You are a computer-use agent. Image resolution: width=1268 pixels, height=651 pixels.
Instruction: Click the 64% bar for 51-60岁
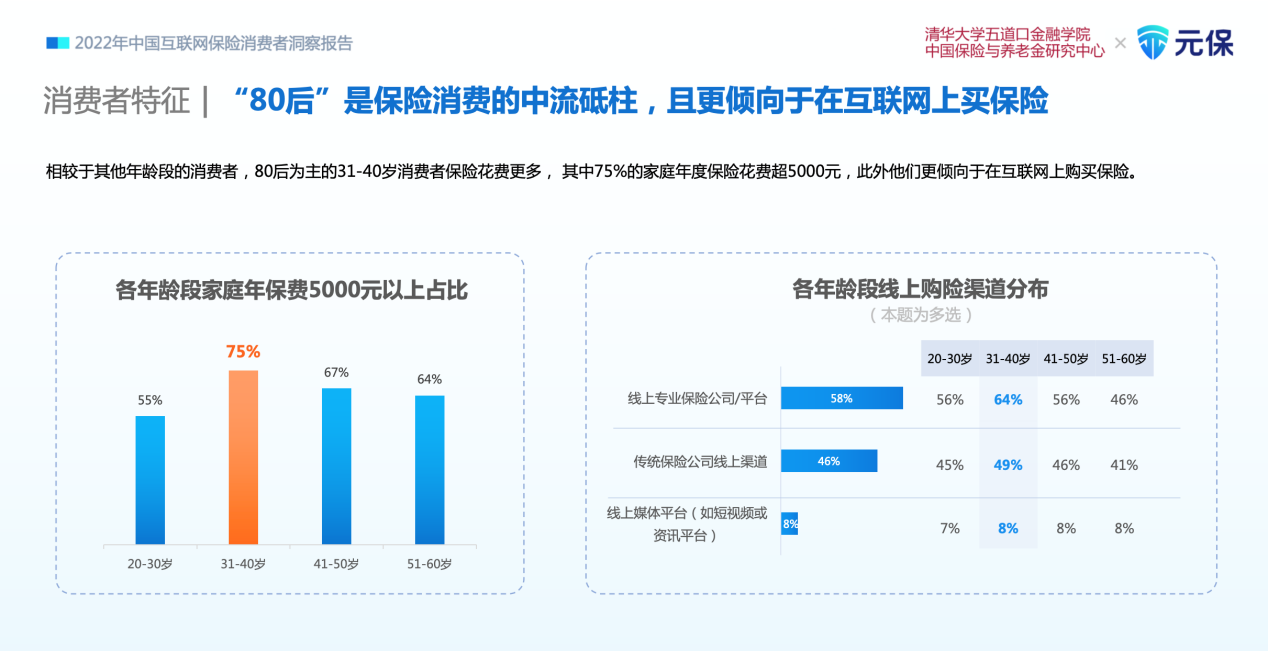pyautogui.click(x=430, y=470)
